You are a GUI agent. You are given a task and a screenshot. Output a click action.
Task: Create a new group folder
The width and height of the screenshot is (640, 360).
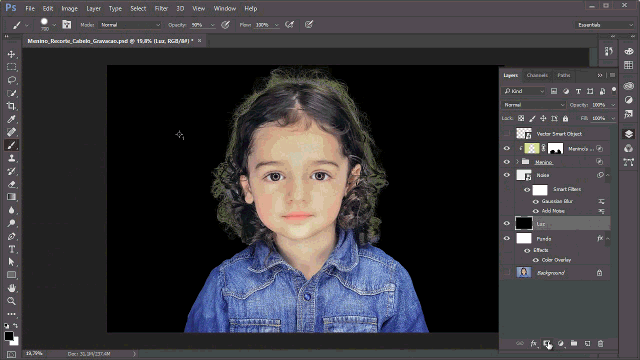[574, 344]
